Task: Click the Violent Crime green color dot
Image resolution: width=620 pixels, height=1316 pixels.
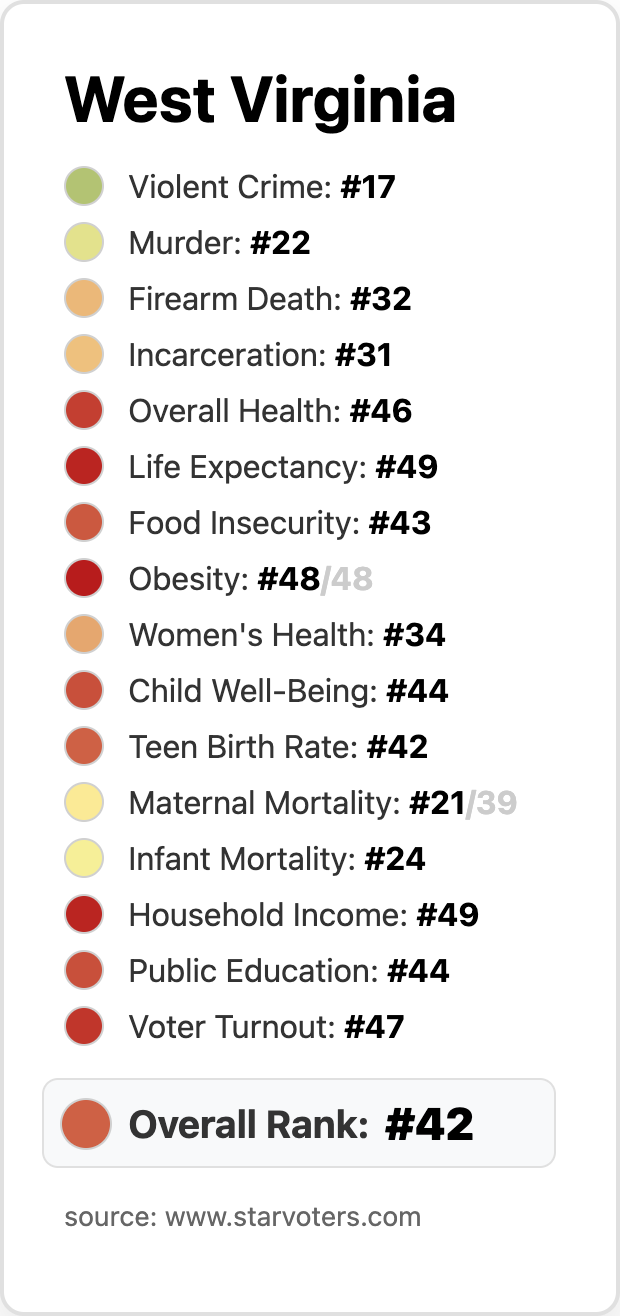Action: coord(84,187)
